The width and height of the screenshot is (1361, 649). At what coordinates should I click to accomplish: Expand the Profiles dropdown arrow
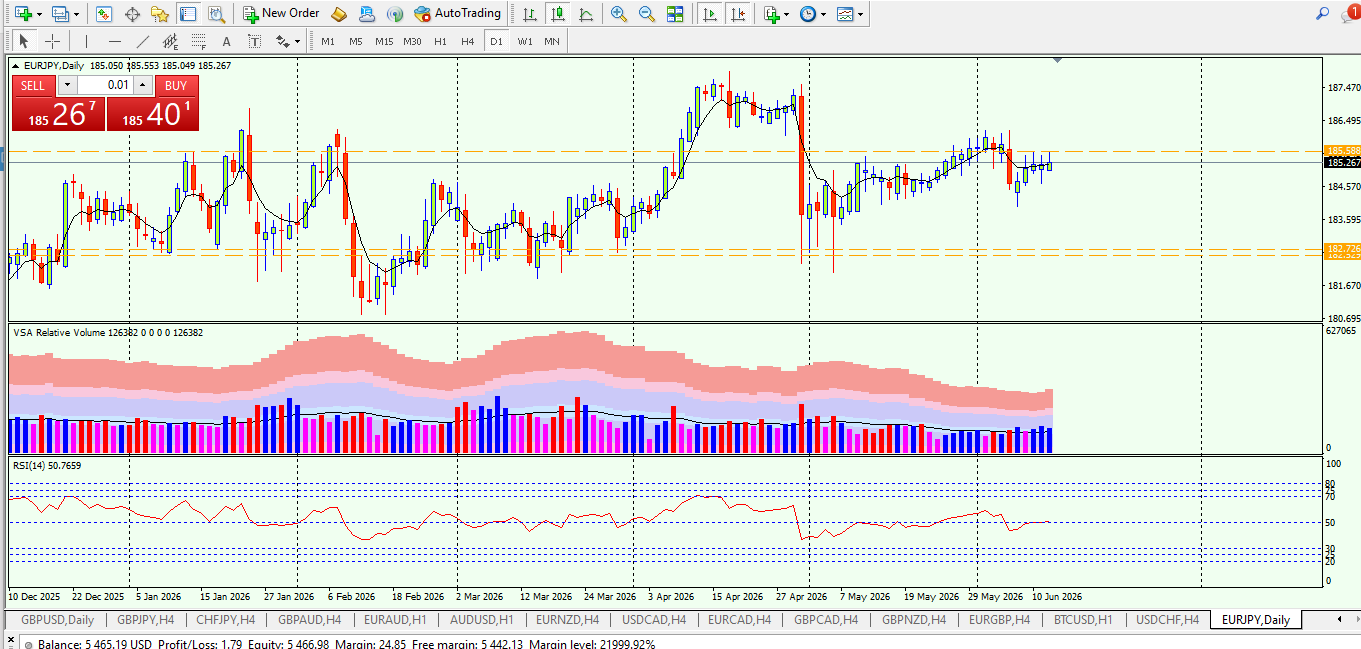pyautogui.click(x=75, y=14)
